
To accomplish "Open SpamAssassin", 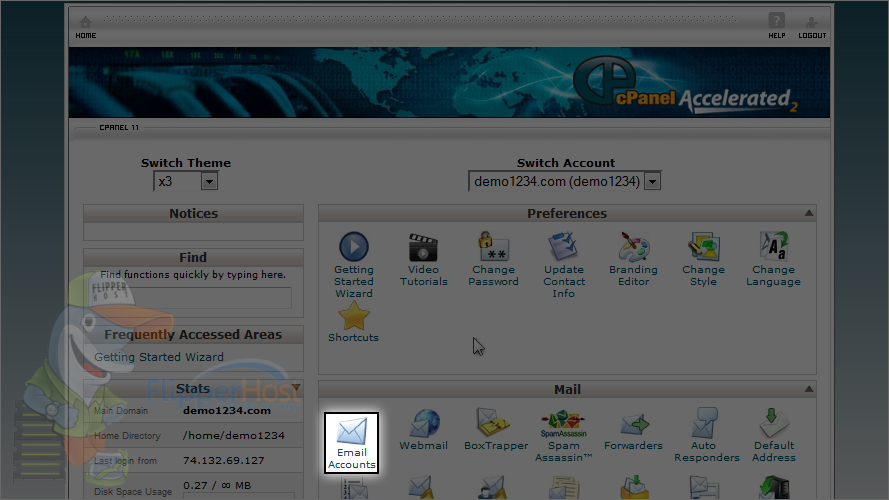I will (564, 436).
